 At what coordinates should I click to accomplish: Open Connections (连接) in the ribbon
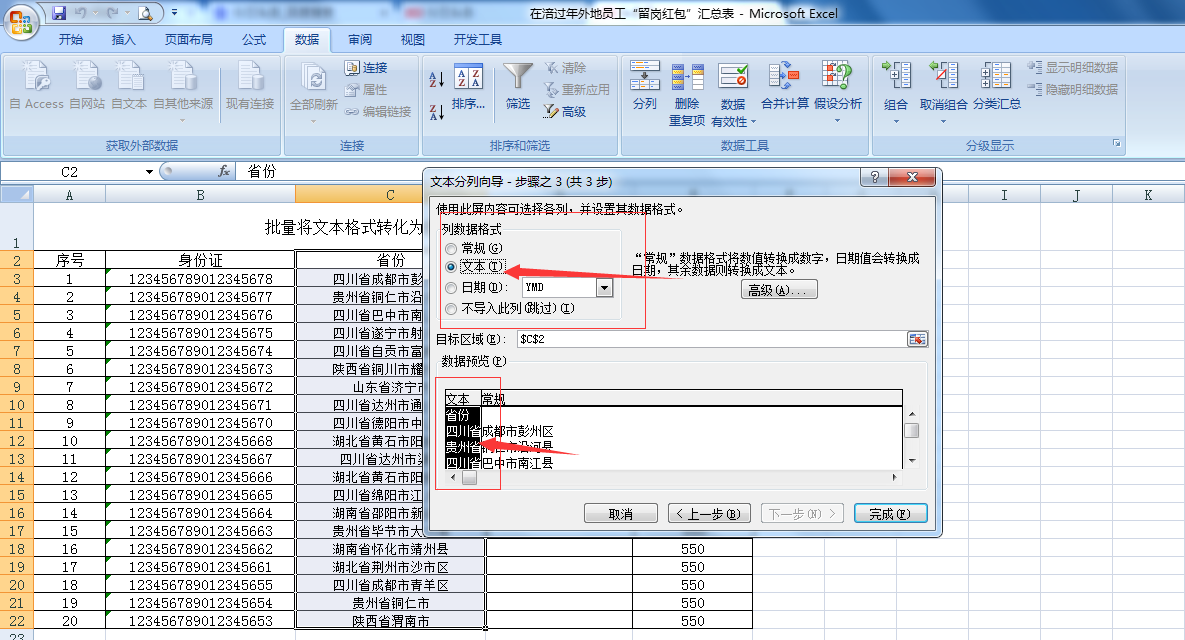367,67
